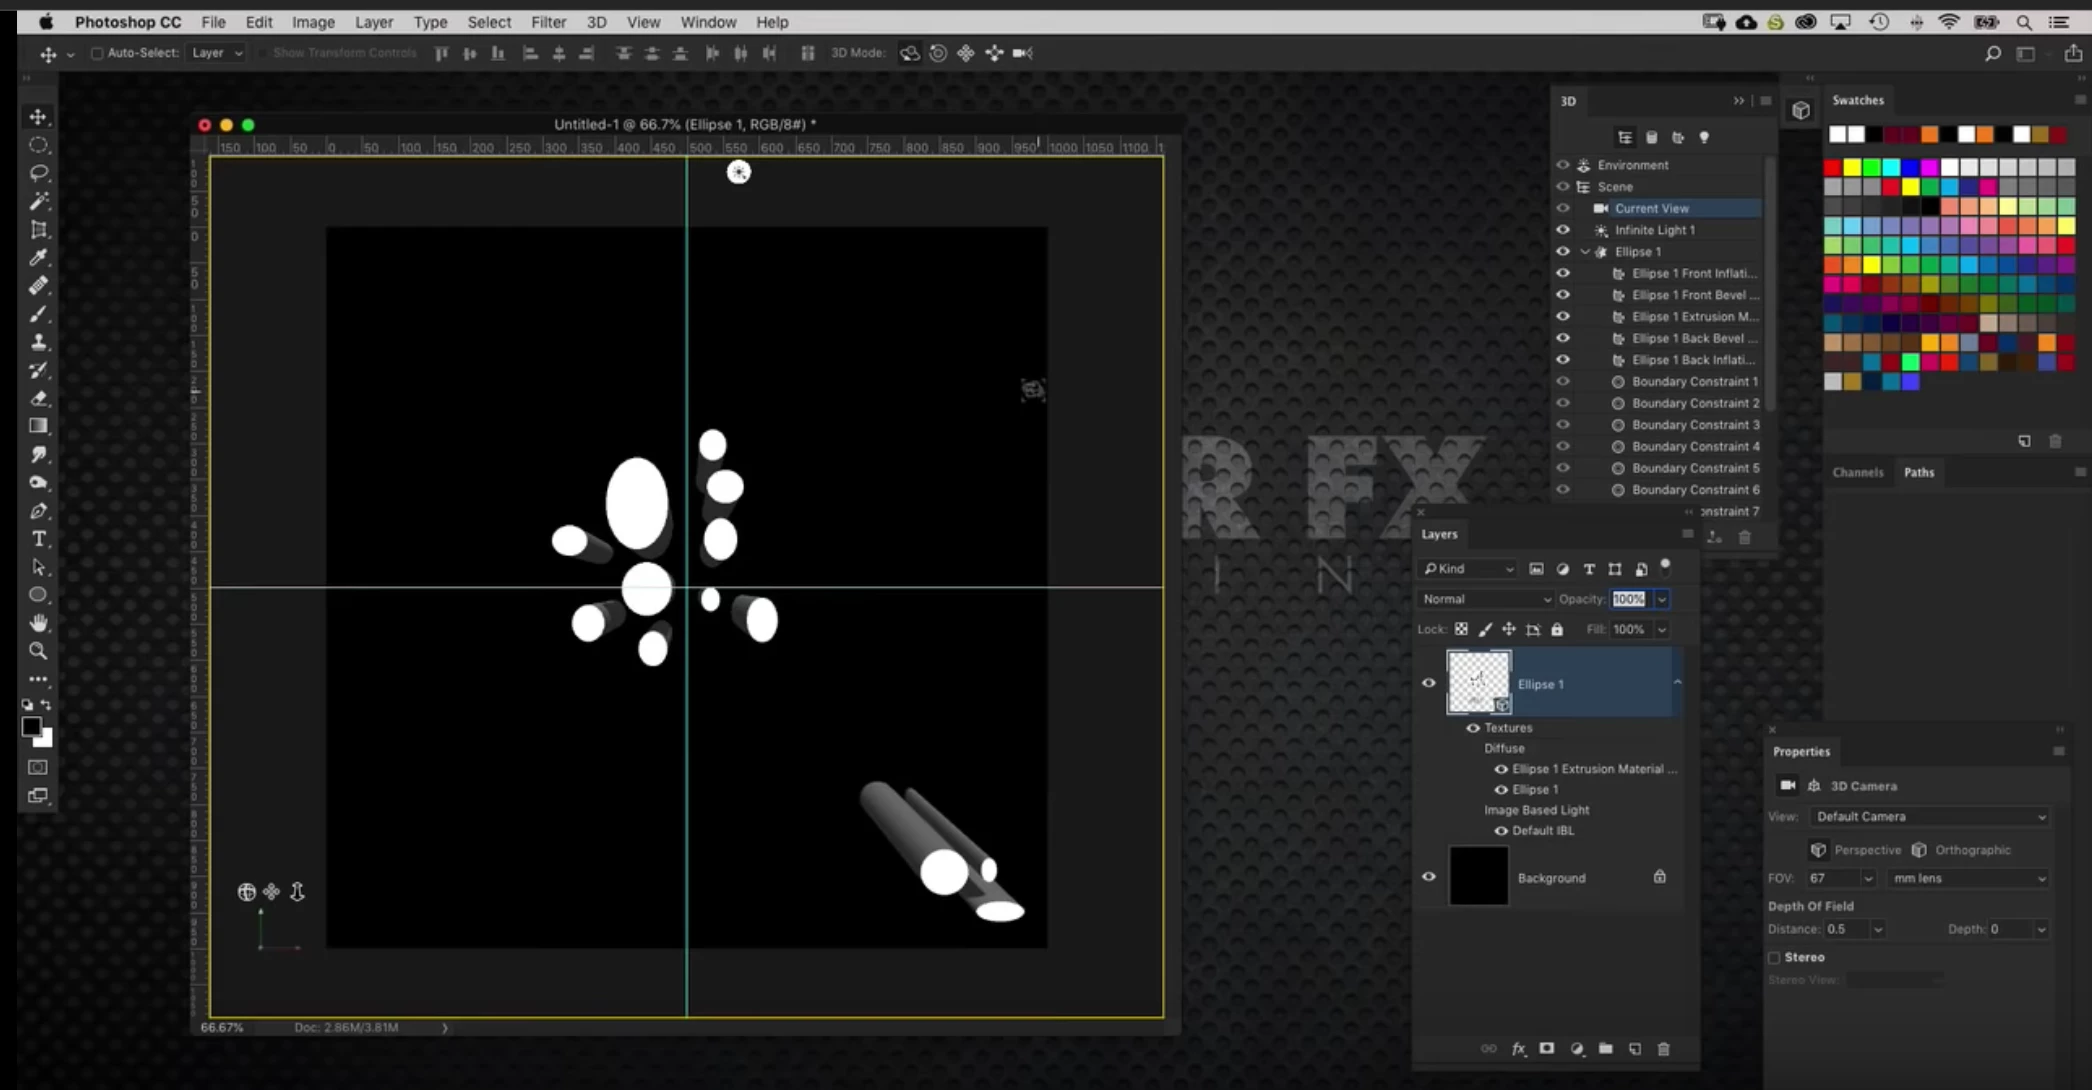Collapse the Ellipse 1 tree item

[x=1585, y=252]
